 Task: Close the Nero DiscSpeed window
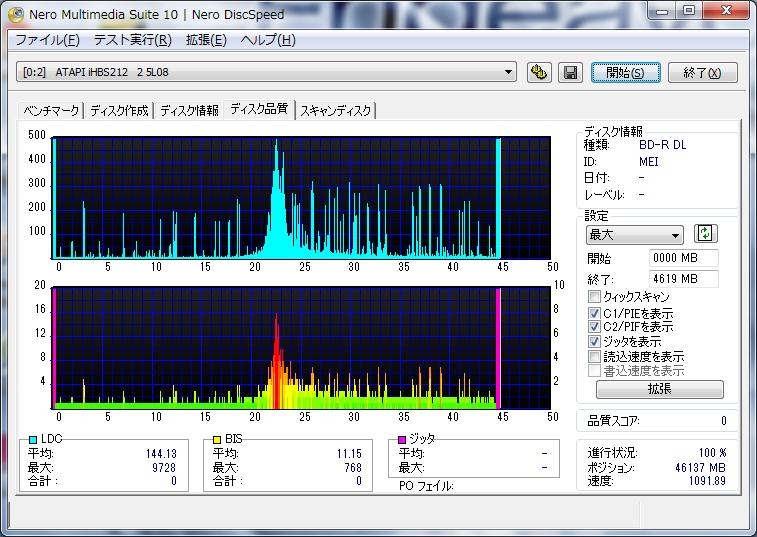click(x=726, y=12)
